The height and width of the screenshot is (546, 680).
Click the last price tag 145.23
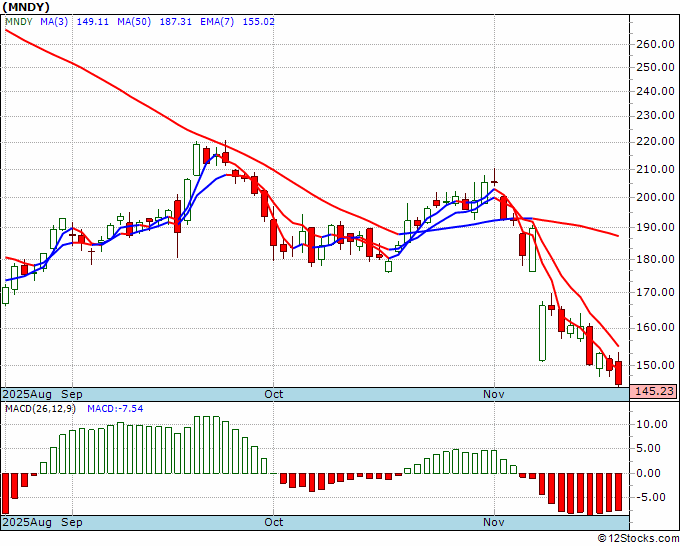click(x=654, y=391)
